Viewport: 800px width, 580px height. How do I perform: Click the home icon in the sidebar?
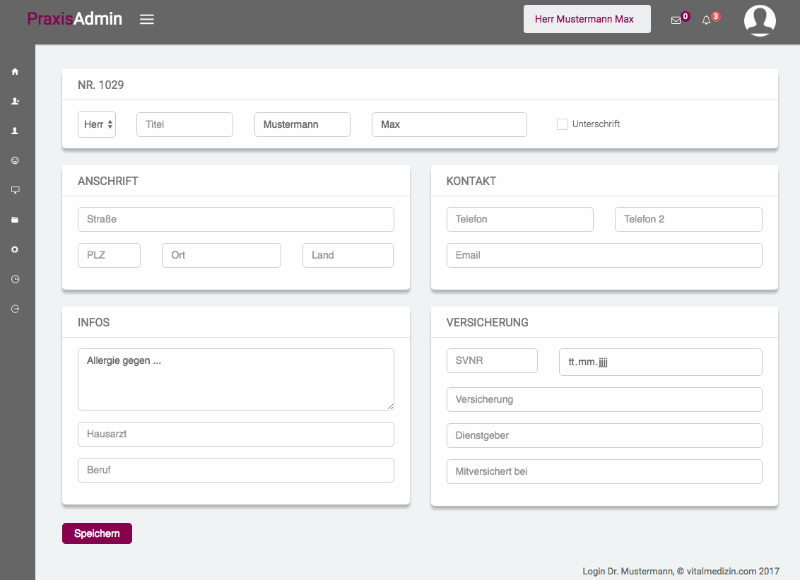(x=15, y=72)
